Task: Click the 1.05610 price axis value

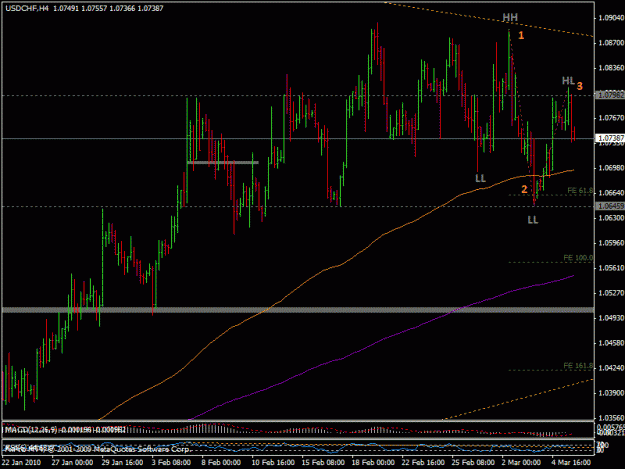Action: pos(611,268)
